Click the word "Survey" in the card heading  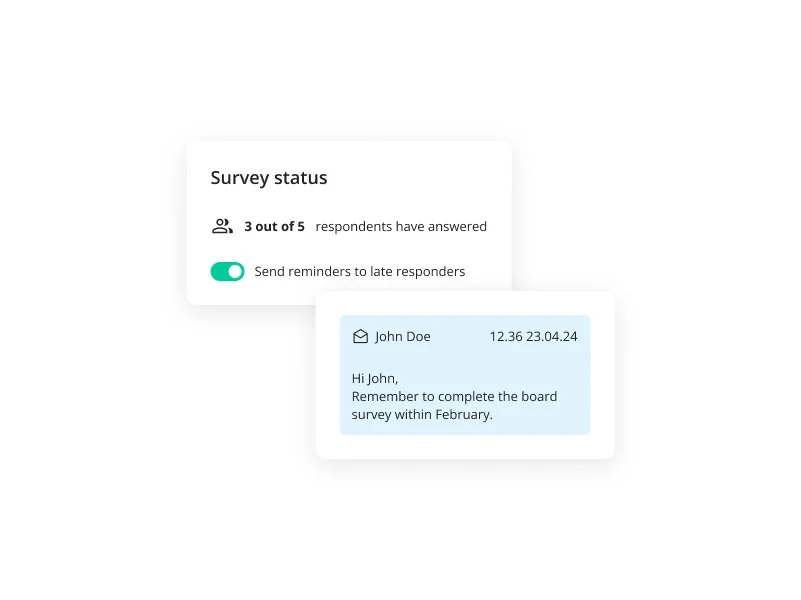coord(240,178)
